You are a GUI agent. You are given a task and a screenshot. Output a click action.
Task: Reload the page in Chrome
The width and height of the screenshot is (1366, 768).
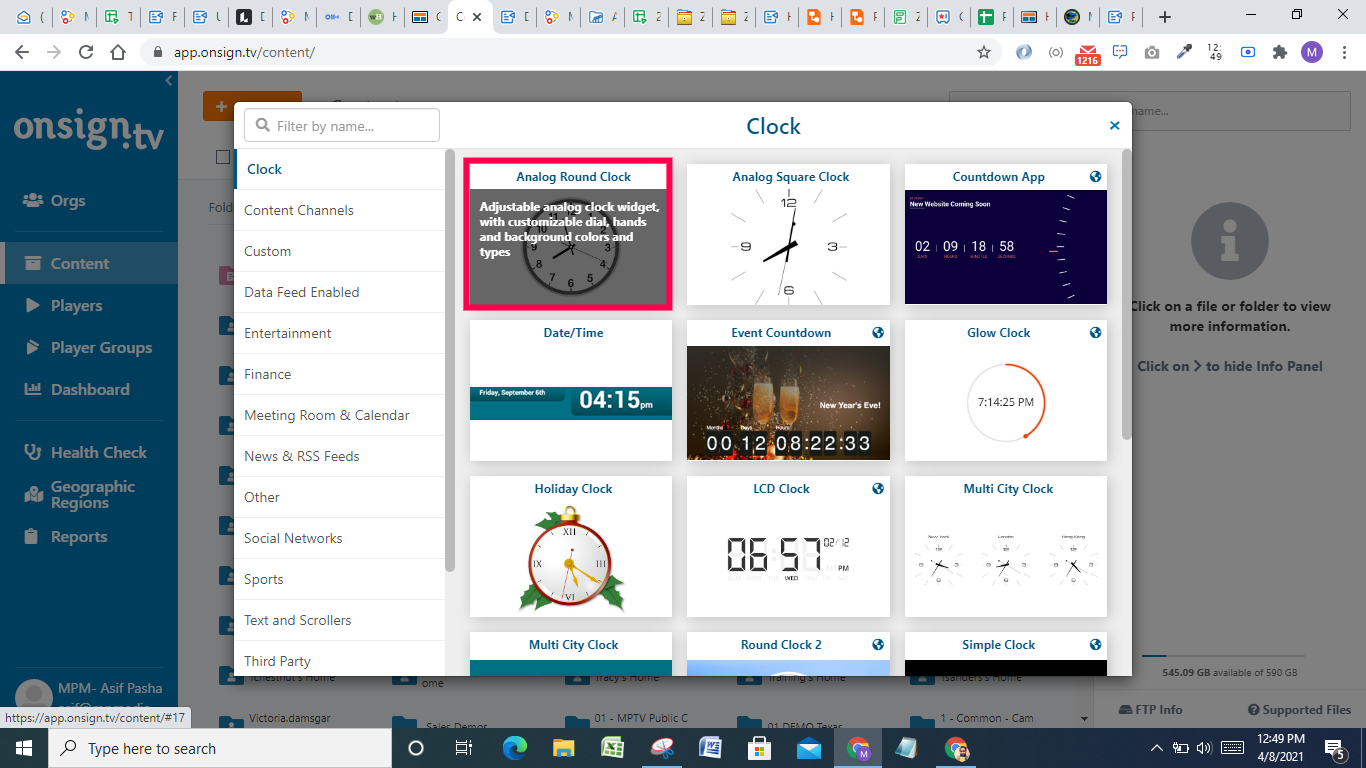point(86,52)
